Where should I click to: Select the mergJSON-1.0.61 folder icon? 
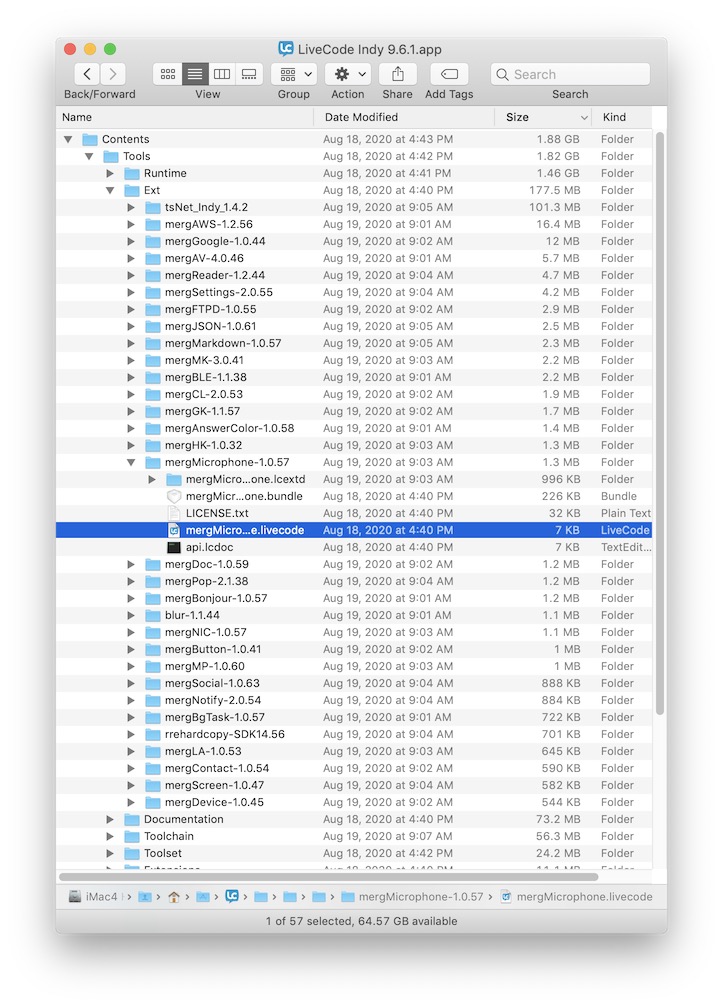(x=153, y=326)
